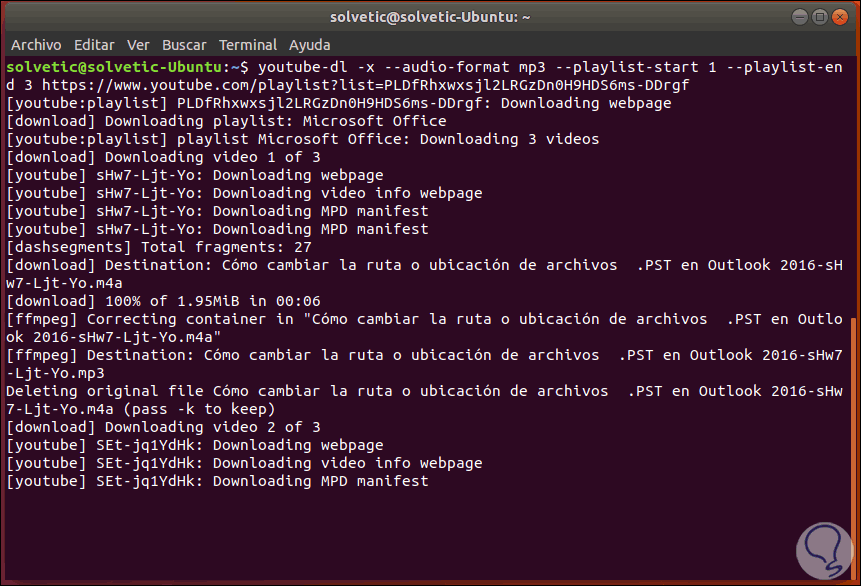Open the Ver menu
This screenshot has width=861, height=586.
click(x=138, y=45)
